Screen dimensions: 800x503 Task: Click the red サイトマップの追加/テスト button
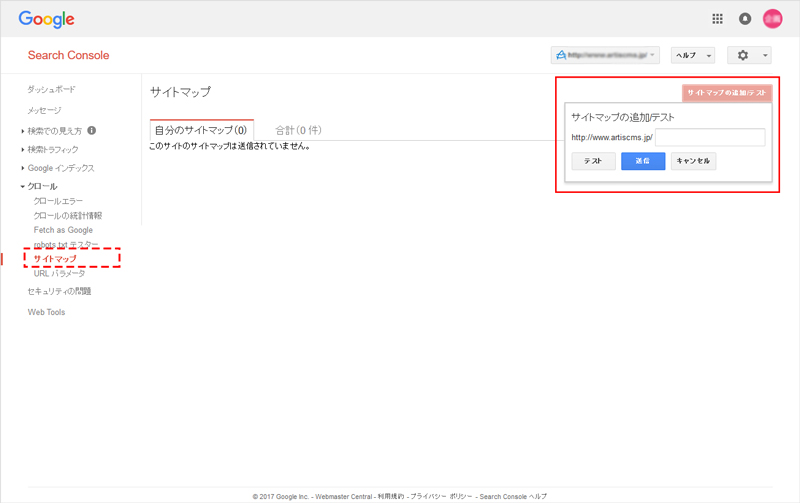[727, 93]
